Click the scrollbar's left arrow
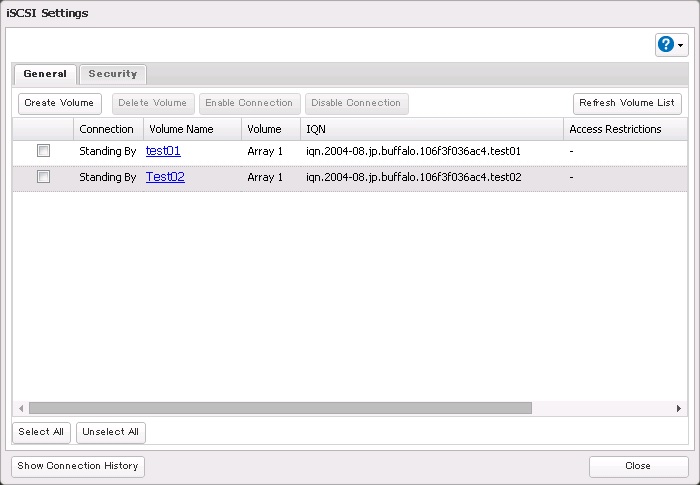 click(x=21, y=408)
